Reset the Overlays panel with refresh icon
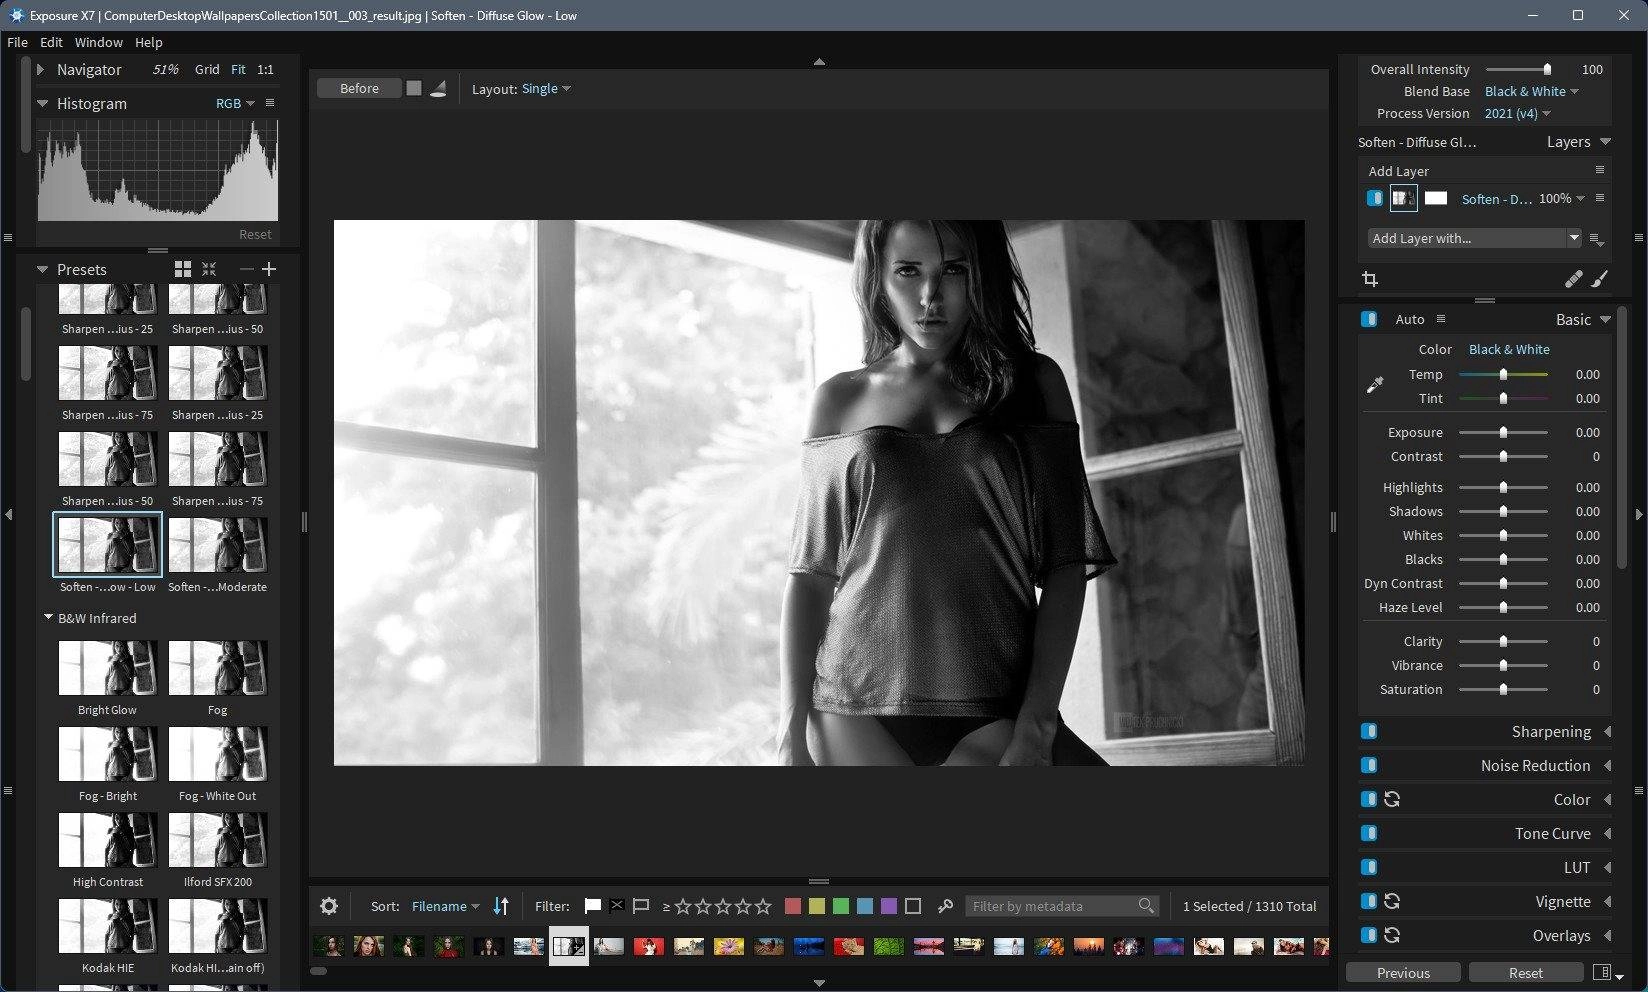The height and width of the screenshot is (992, 1648). 1392,935
